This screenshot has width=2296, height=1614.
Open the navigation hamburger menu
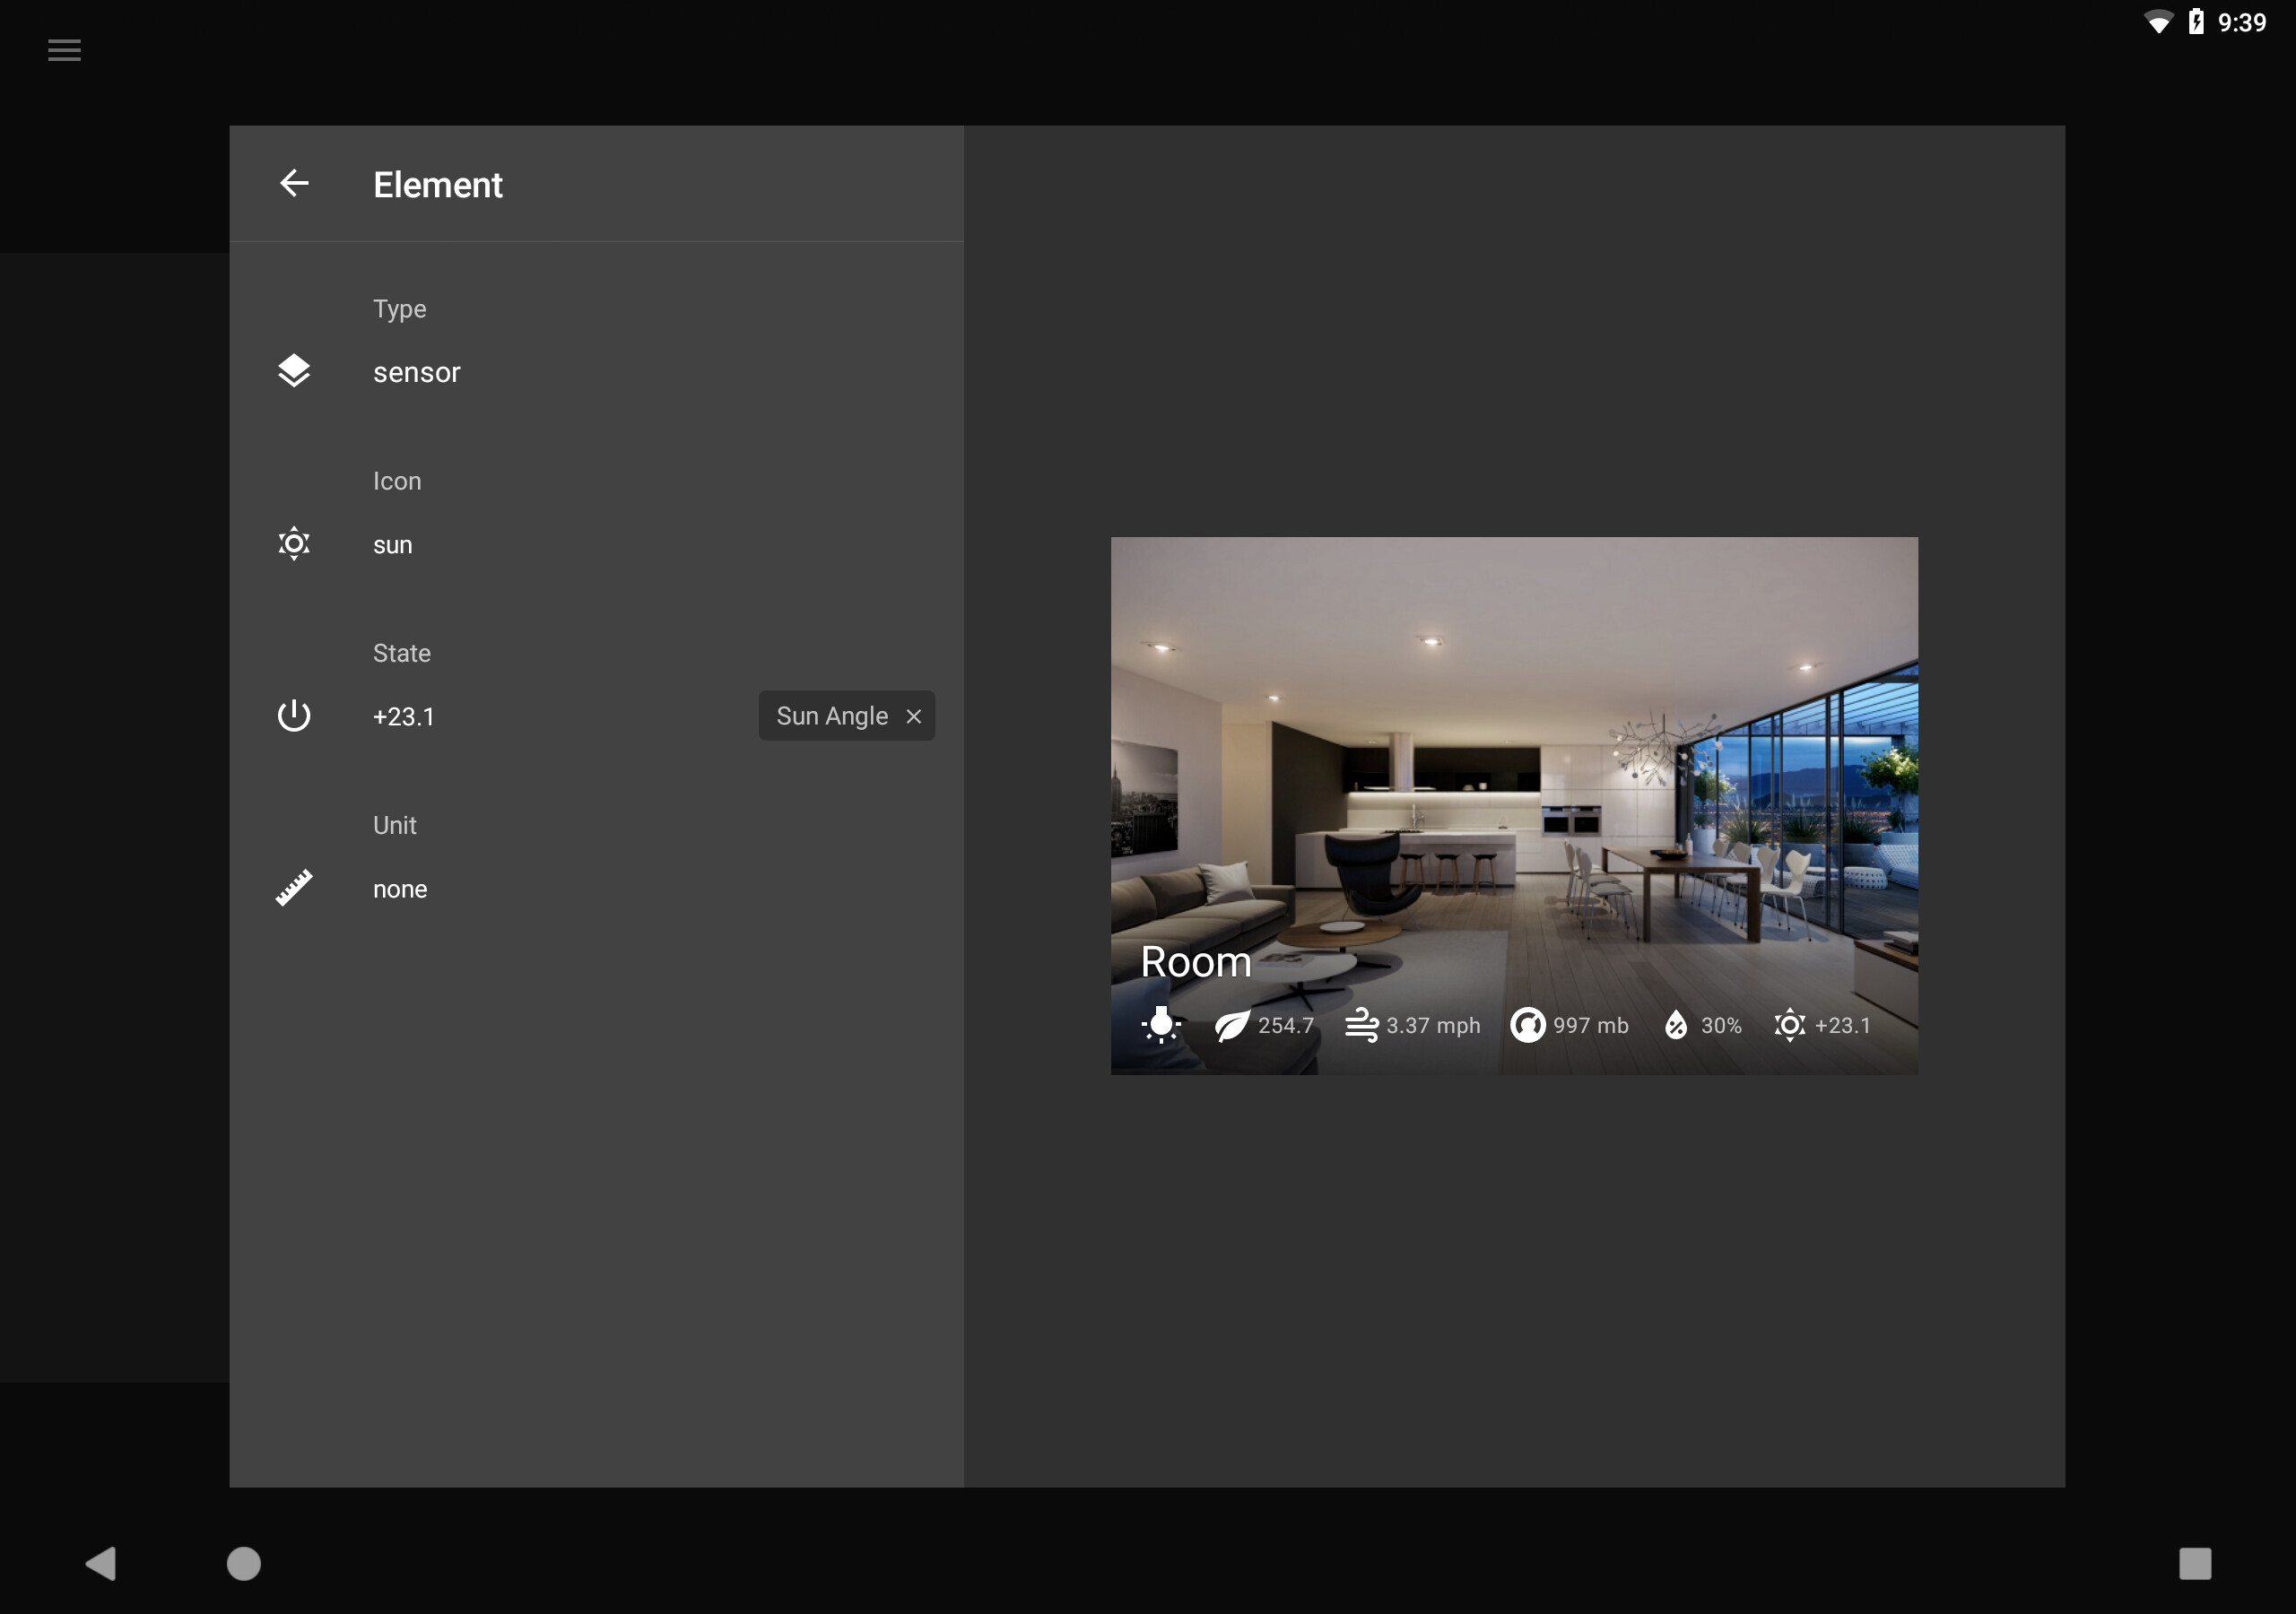[x=64, y=50]
